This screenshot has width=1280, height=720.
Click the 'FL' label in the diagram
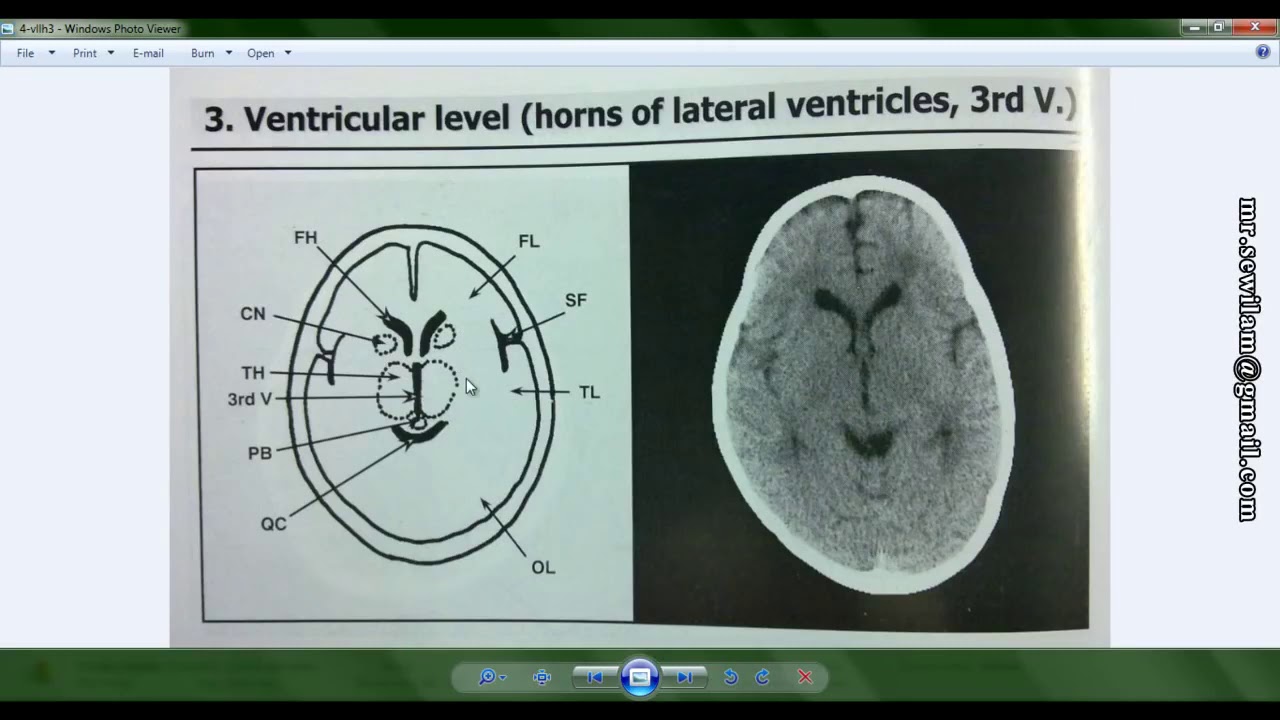pyautogui.click(x=528, y=241)
